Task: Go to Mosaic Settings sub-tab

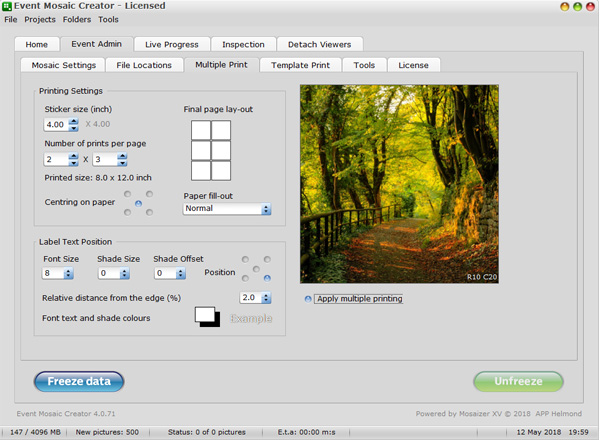Action: click(64, 65)
